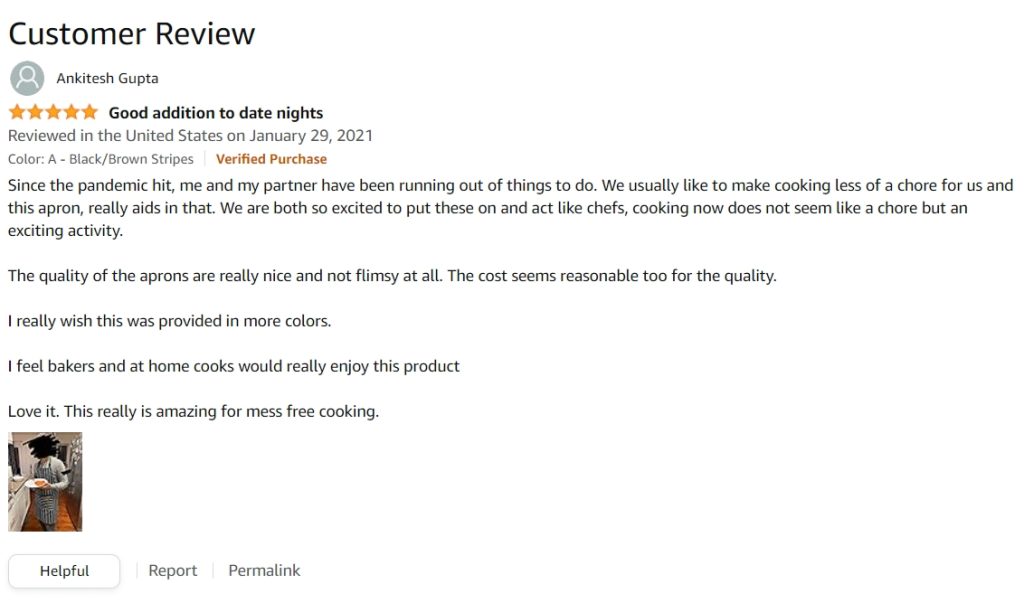Image resolution: width=1024 pixels, height=603 pixels.
Task: Click the fourth star in the rating
Action: 72,112
